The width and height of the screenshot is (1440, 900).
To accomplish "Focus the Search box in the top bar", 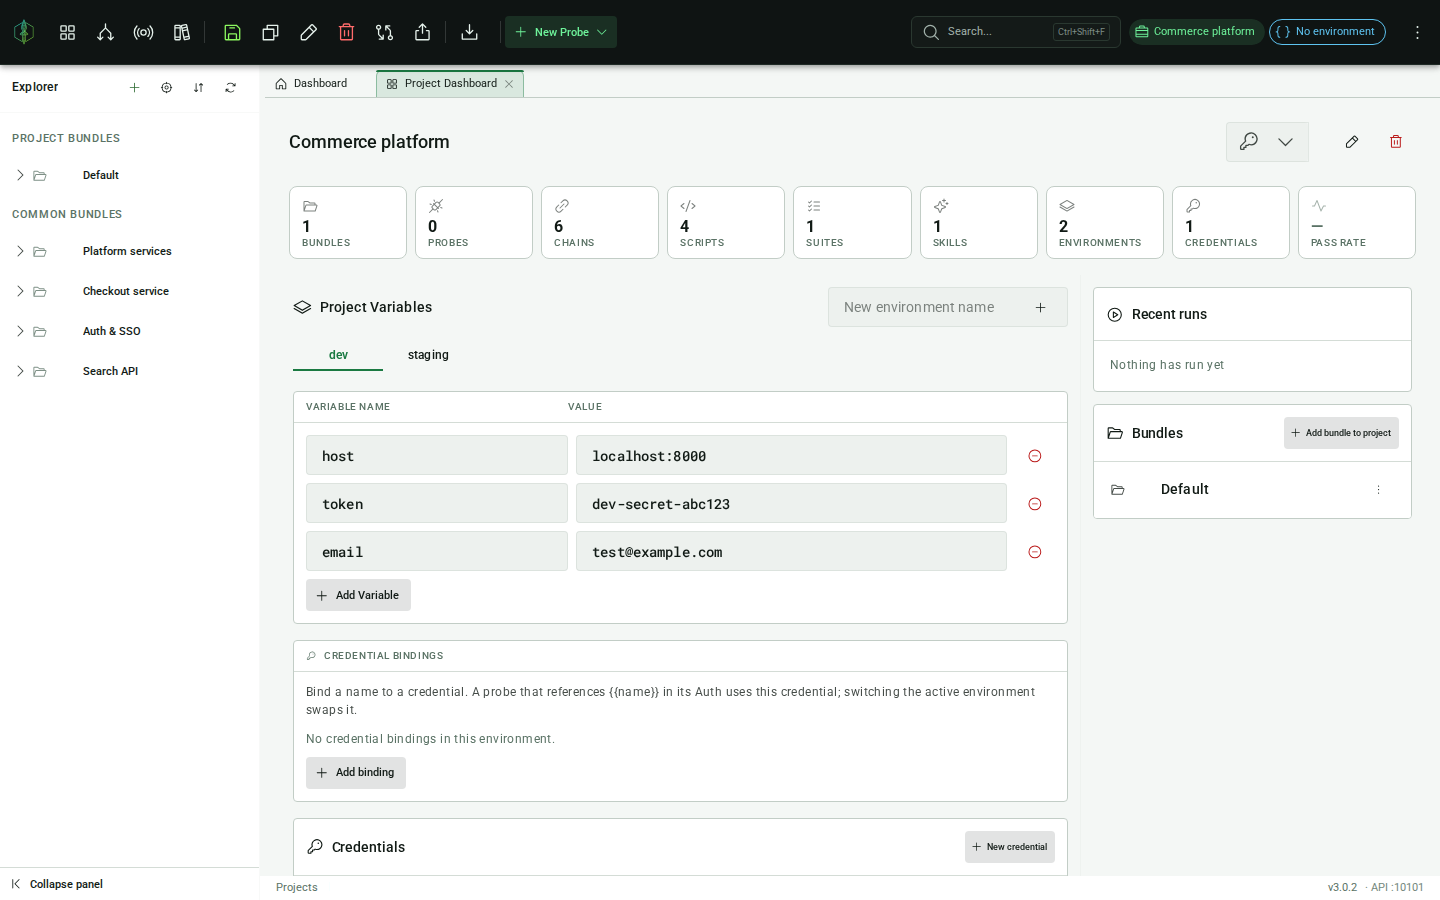I will 1015,32.
